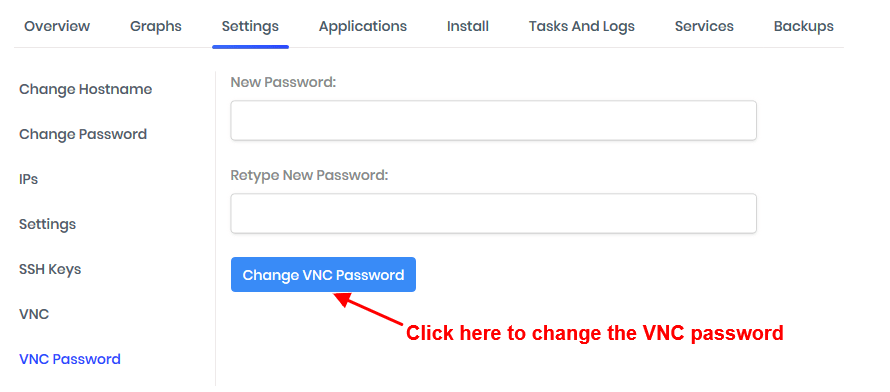This screenshot has height=392, width=890.
Task: Select Change Hostname in the sidebar
Action: click(x=86, y=89)
